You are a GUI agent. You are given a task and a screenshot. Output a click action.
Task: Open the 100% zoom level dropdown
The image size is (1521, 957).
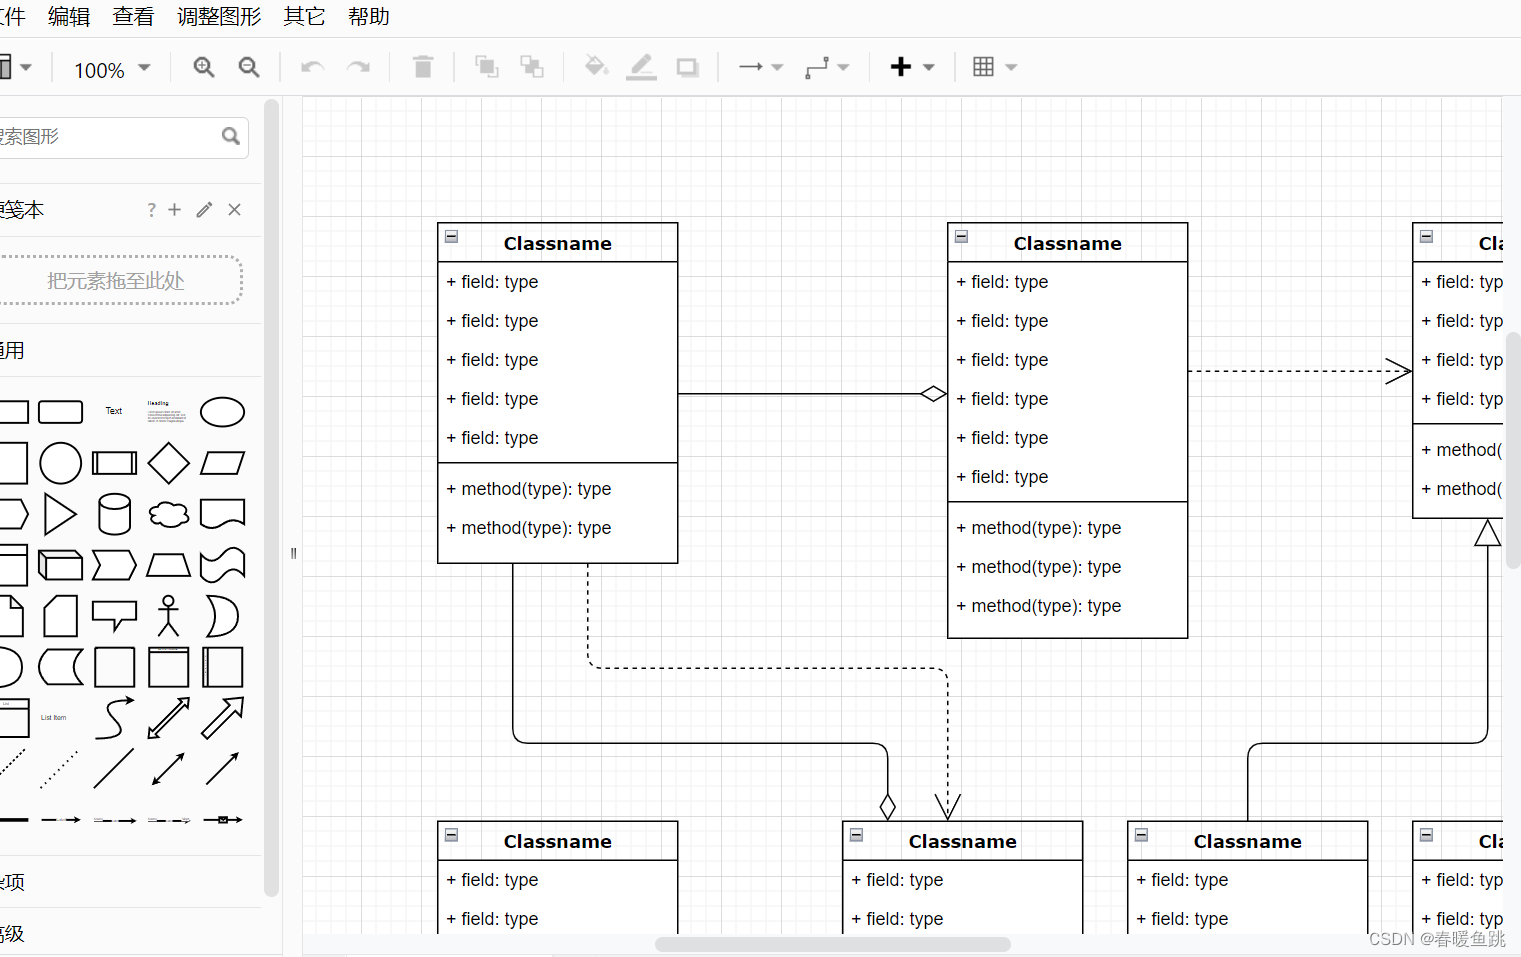[x=110, y=68]
